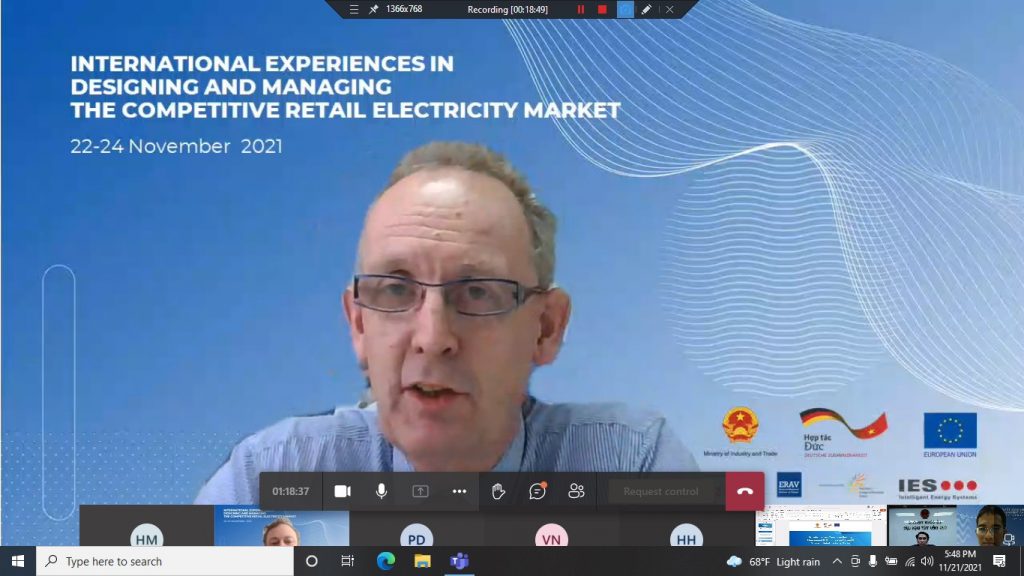Turn off the camera in Teams toolbar
The height and width of the screenshot is (576, 1024).
342,491
